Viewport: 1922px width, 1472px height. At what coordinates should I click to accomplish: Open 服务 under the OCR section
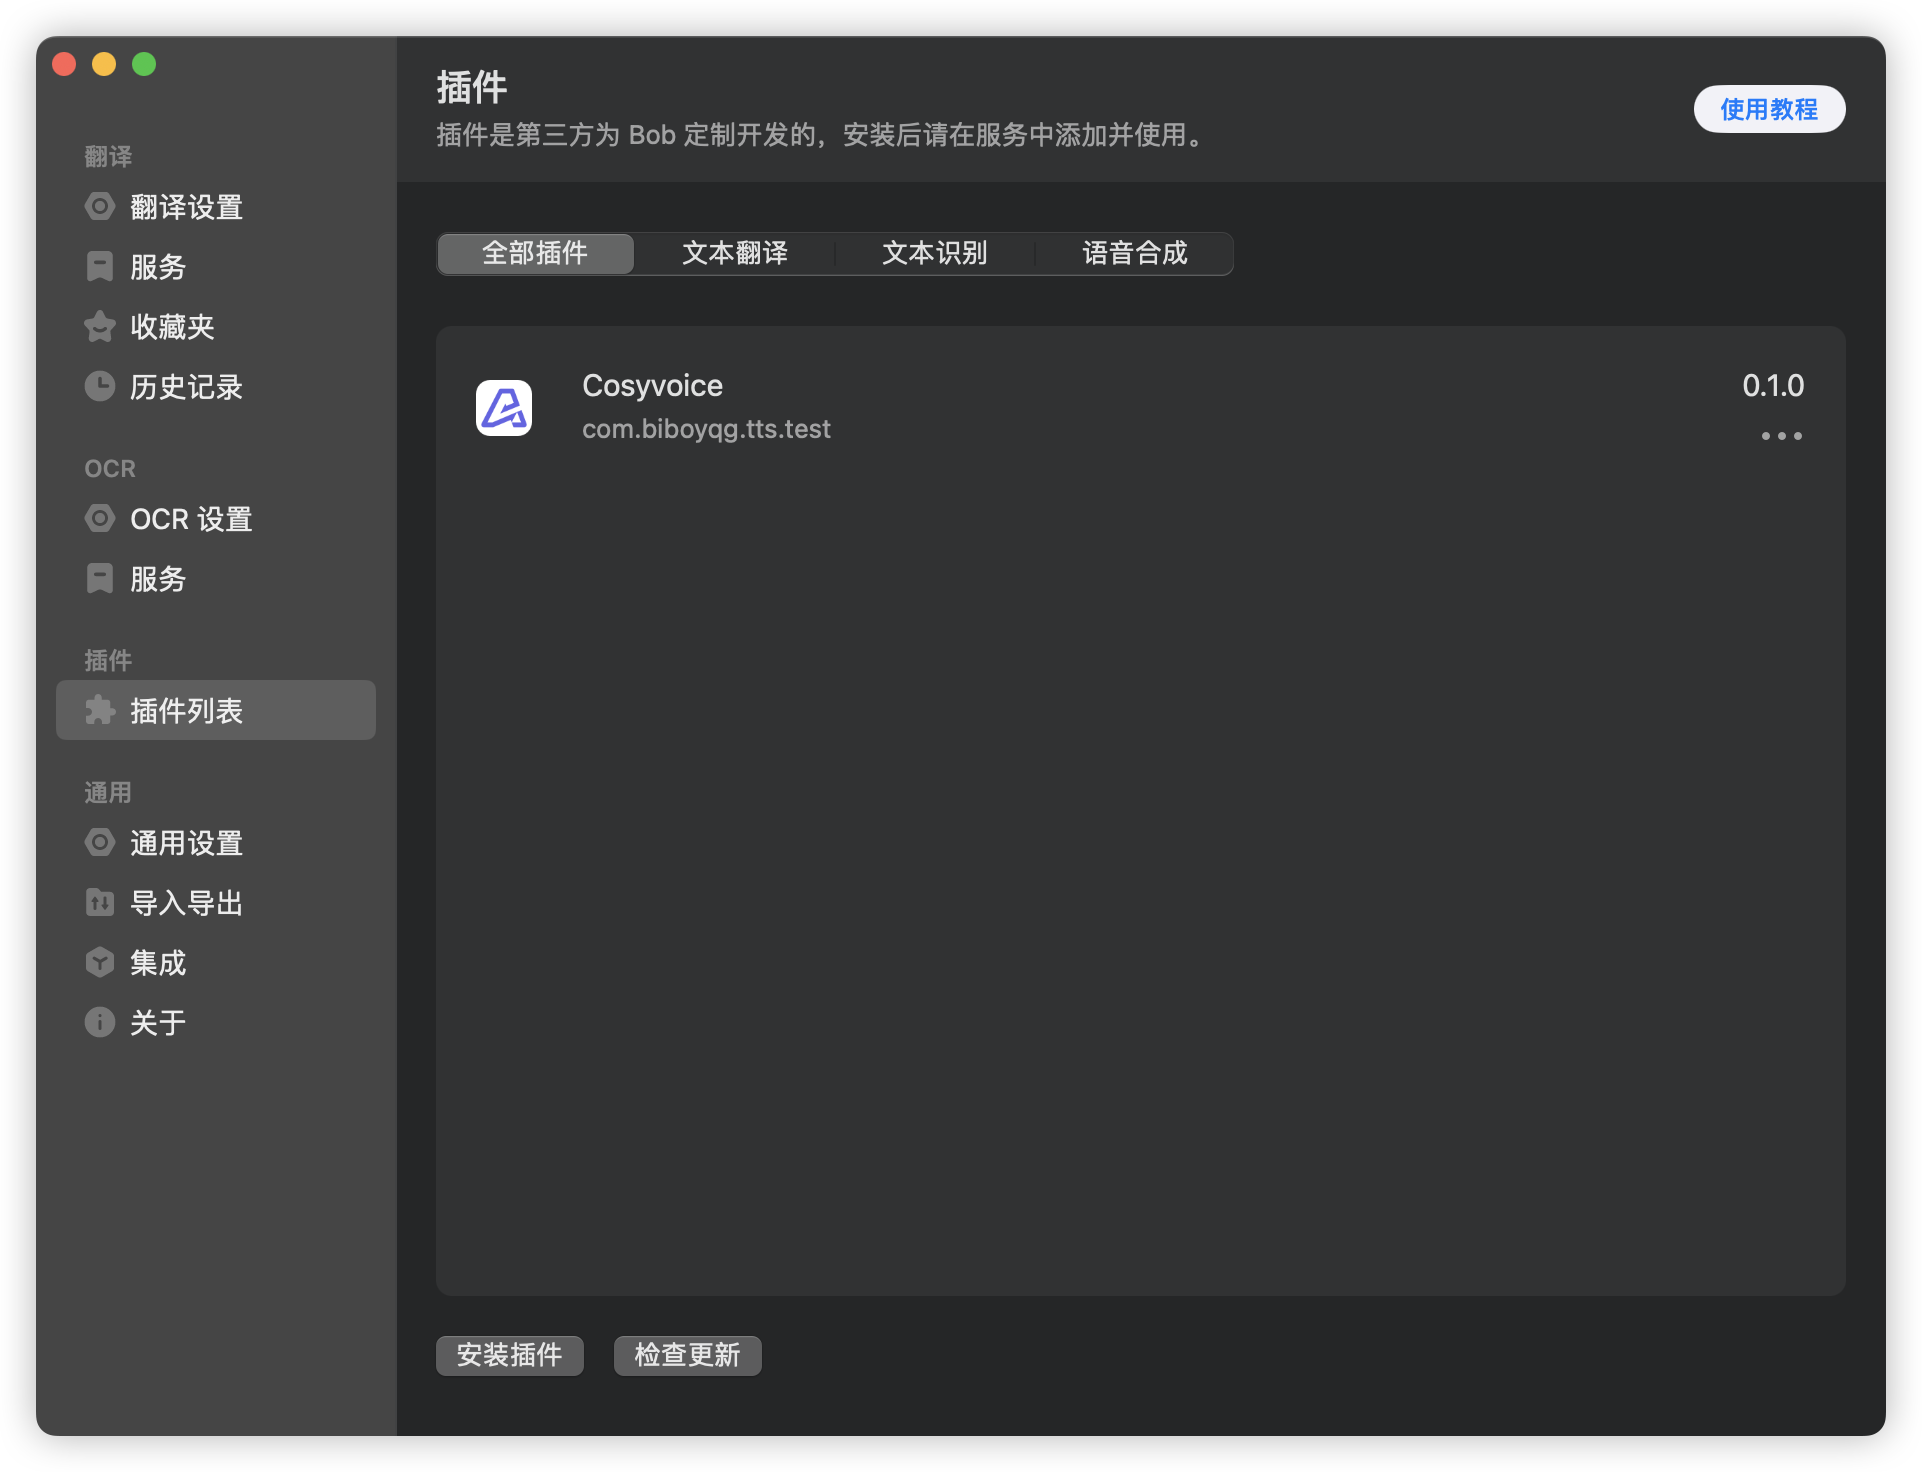(x=158, y=579)
